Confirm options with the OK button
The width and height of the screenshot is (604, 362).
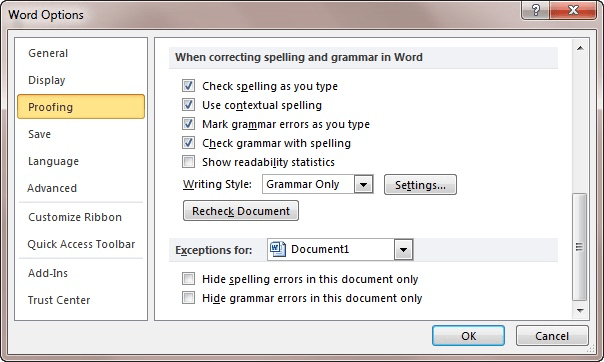point(468,336)
